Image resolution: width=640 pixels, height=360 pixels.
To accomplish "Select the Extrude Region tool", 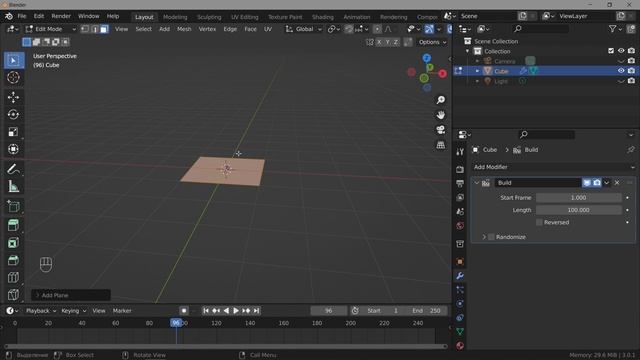I will click(13, 225).
